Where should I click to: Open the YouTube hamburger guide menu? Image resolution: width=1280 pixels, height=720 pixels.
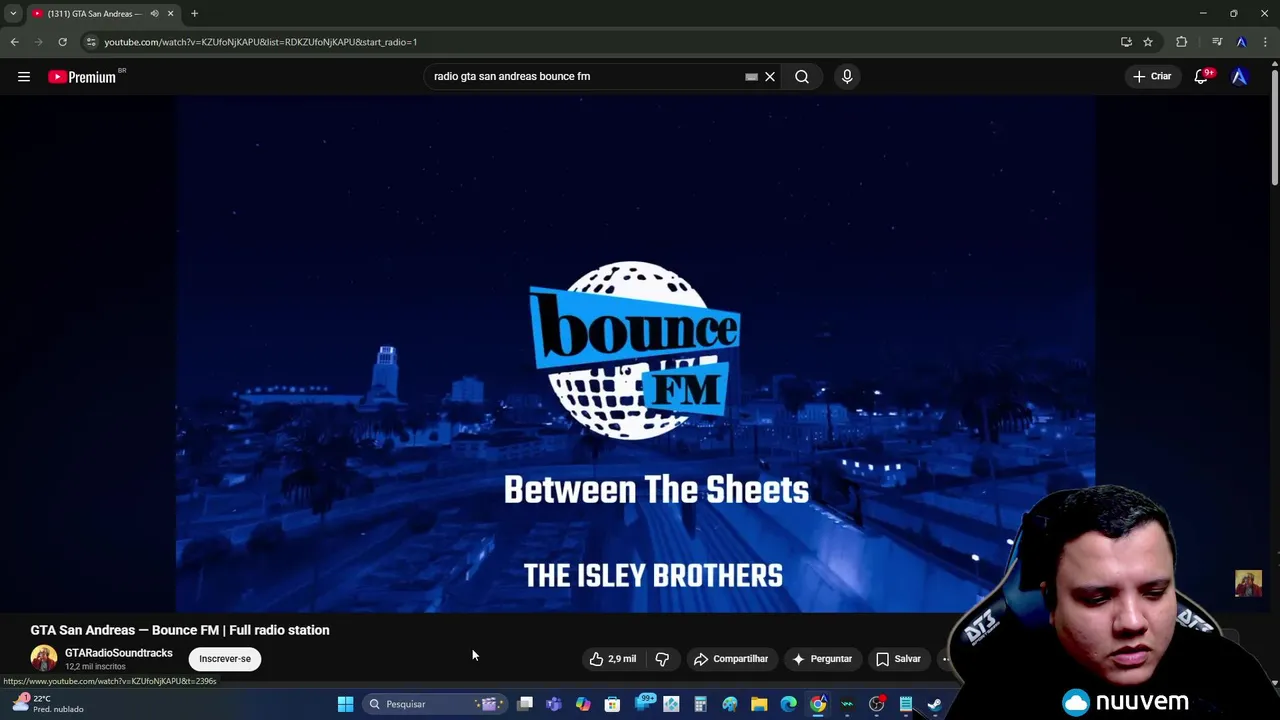point(24,76)
